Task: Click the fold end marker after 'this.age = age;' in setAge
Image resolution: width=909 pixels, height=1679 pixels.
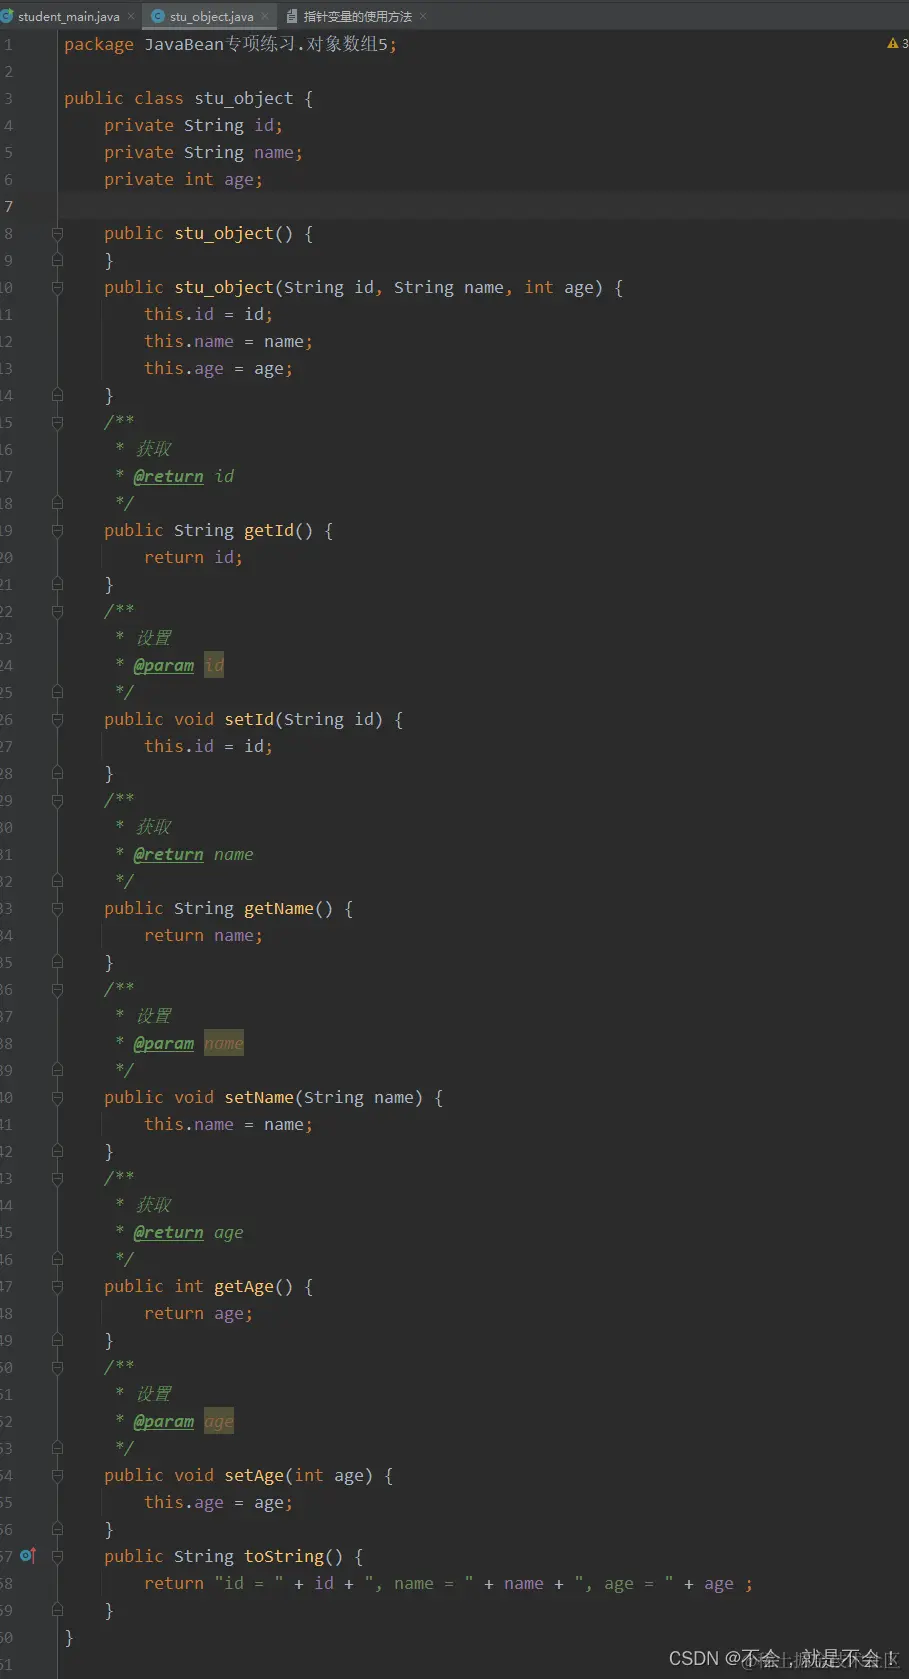Action: coord(57,1529)
